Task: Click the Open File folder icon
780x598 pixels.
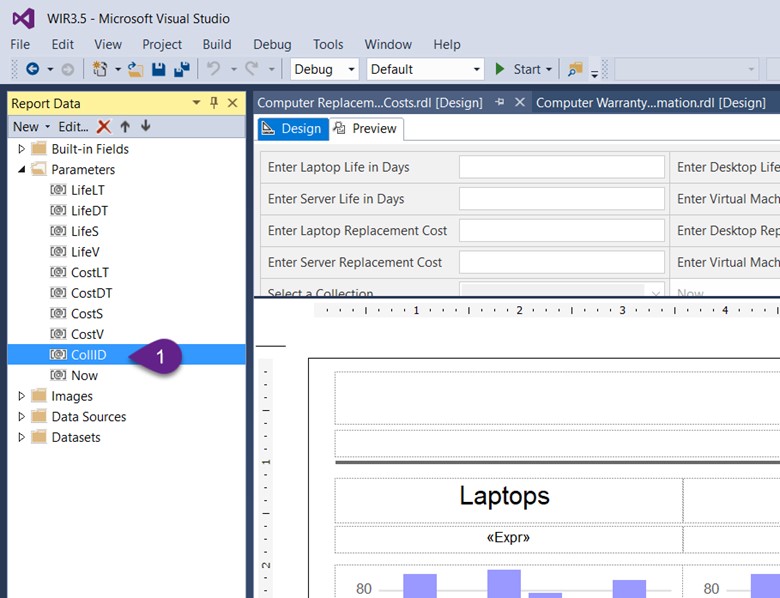Action: [x=135, y=69]
